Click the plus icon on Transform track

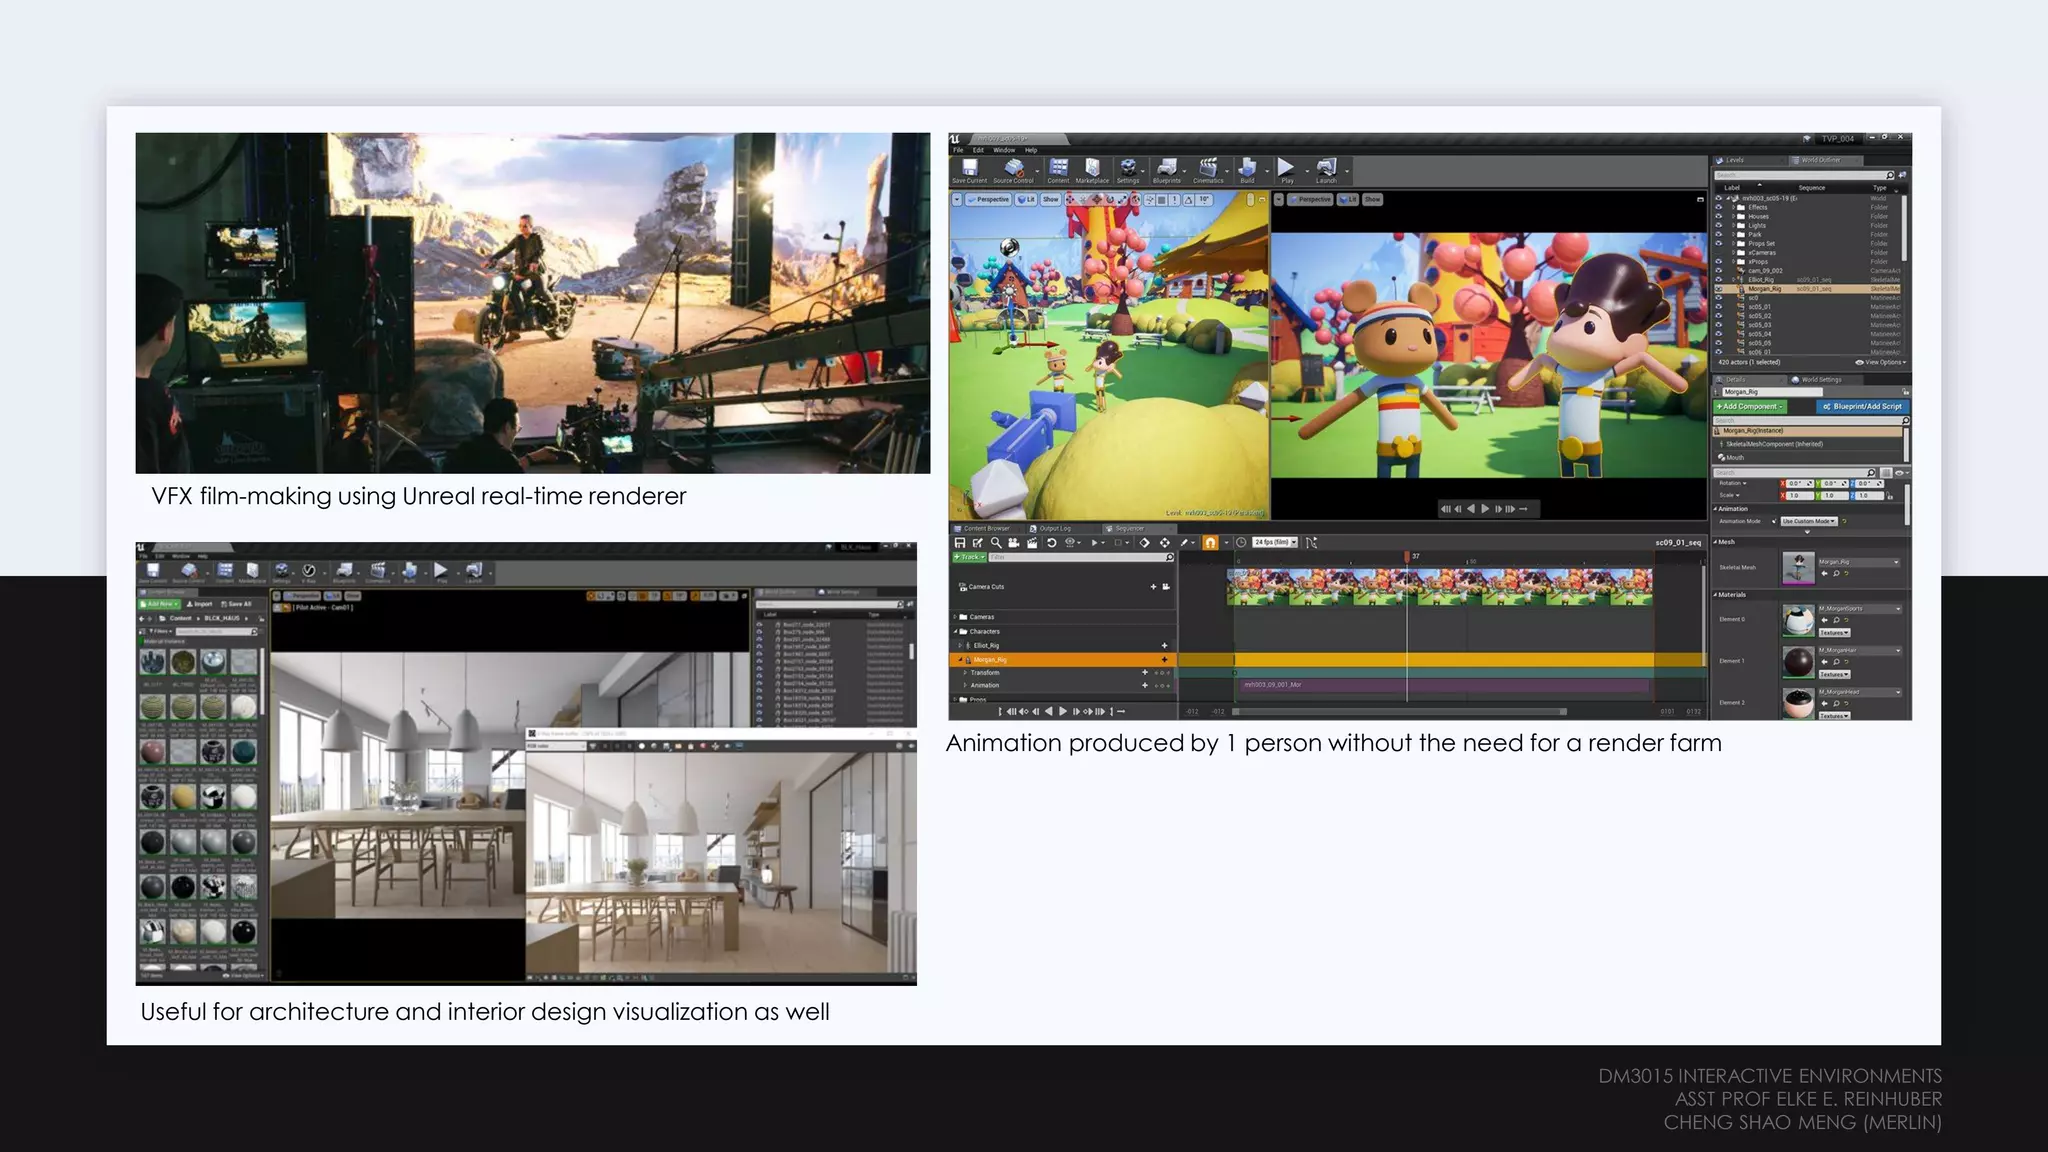(1145, 672)
